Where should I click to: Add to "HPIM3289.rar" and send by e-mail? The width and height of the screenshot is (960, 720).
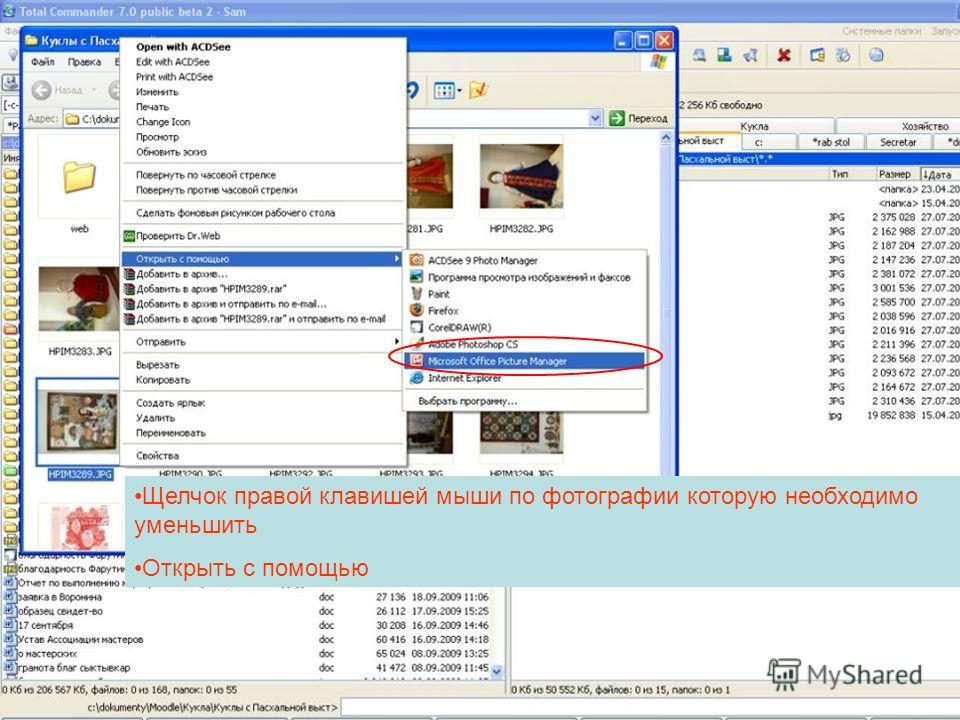(263, 319)
